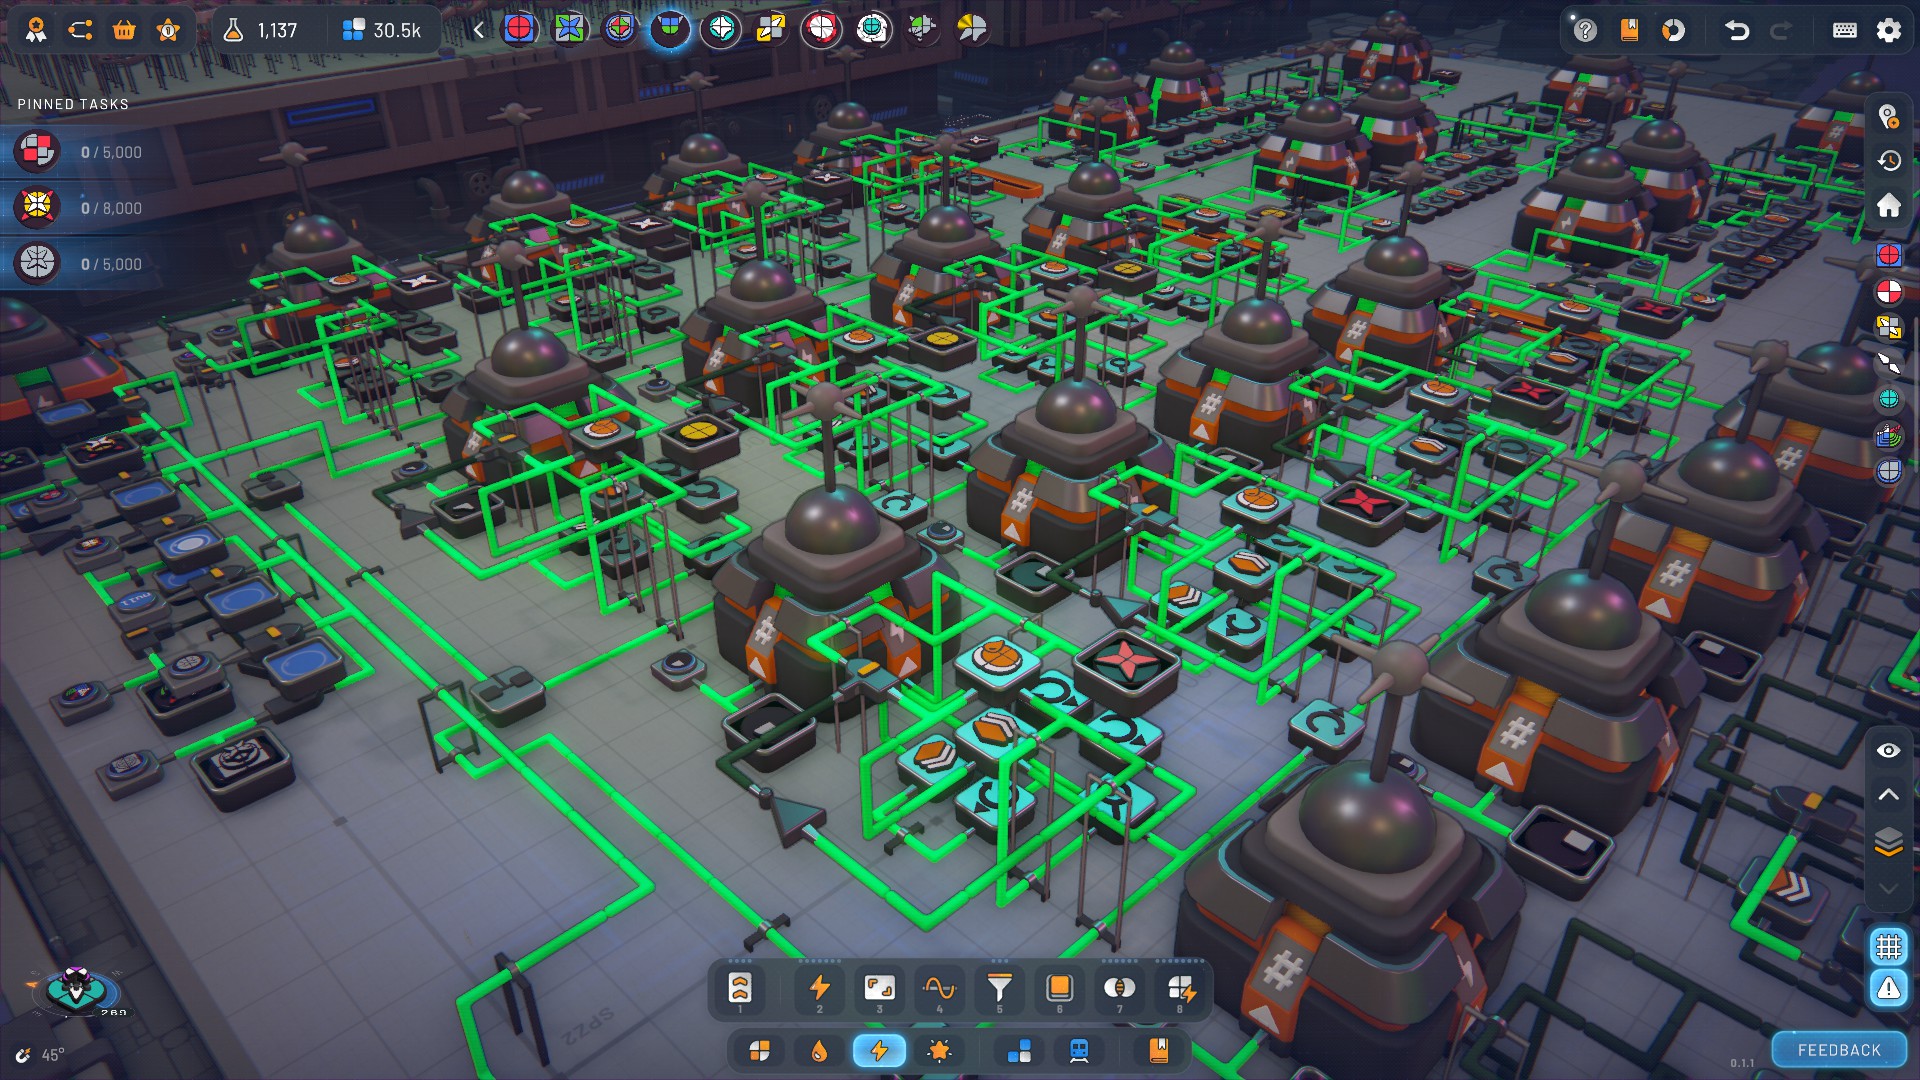Image resolution: width=1920 pixels, height=1080 pixels.
Task: Switch to the fluids droplet toolbar tab
Action: tap(819, 1051)
